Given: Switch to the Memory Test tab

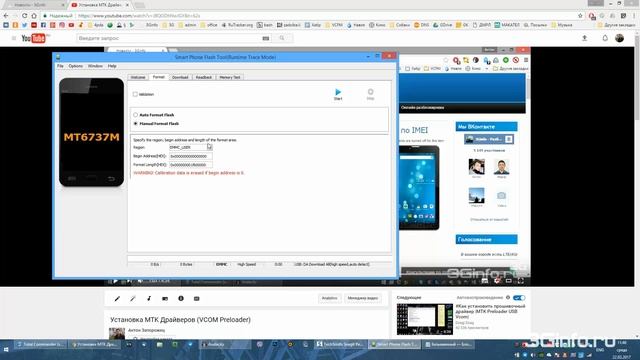Looking at the screenshot, I should [x=230, y=77].
